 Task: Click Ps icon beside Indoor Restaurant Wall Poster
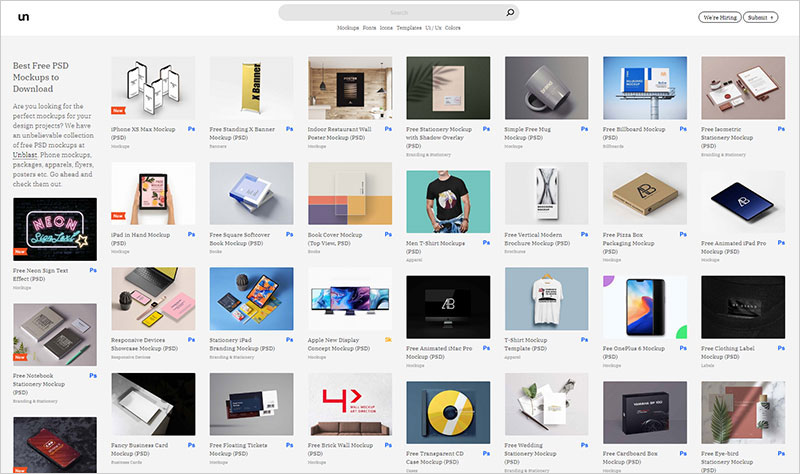click(x=388, y=129)
